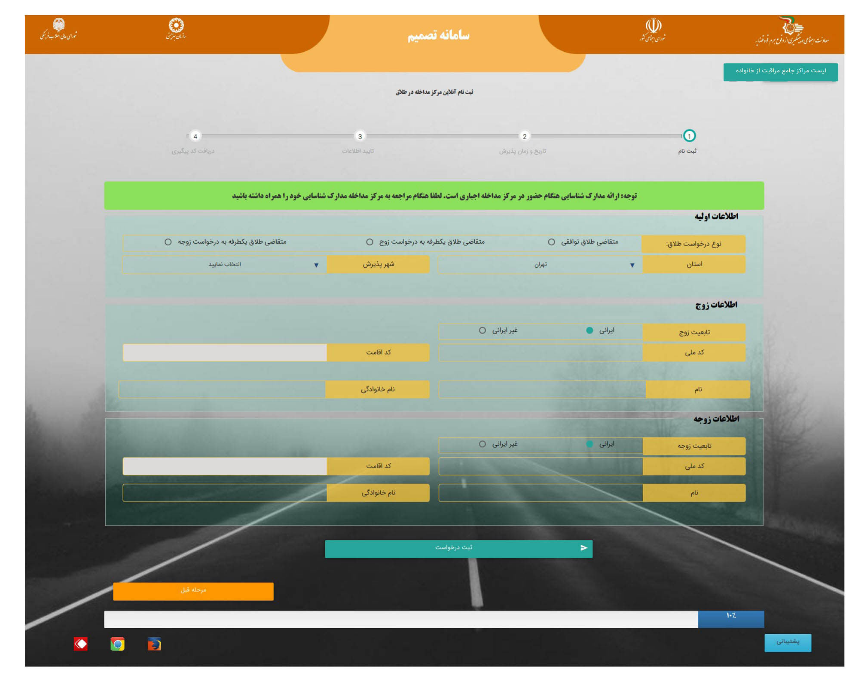Choose غیر ایرانی for the husband's nationality (تابعیت زوج)
The image size is (865, 689).
pos(482,330)
